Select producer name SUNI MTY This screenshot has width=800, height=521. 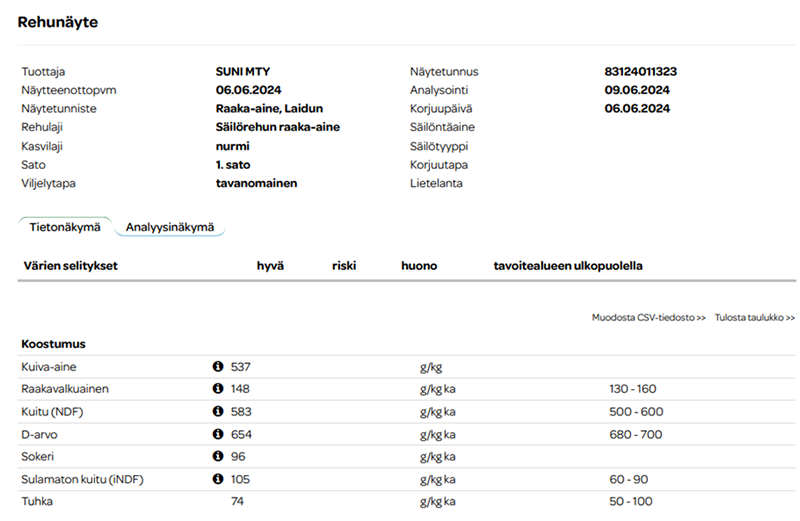pos(243,71)
